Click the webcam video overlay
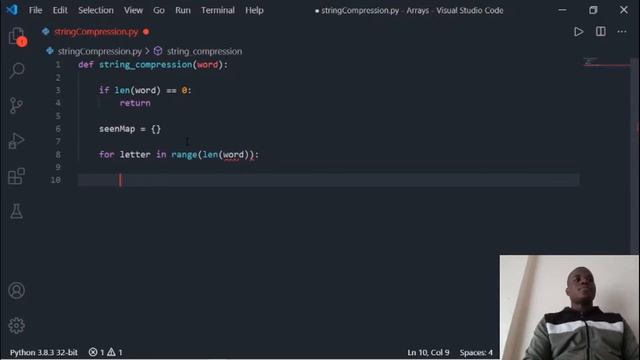 tap(569, 307)
